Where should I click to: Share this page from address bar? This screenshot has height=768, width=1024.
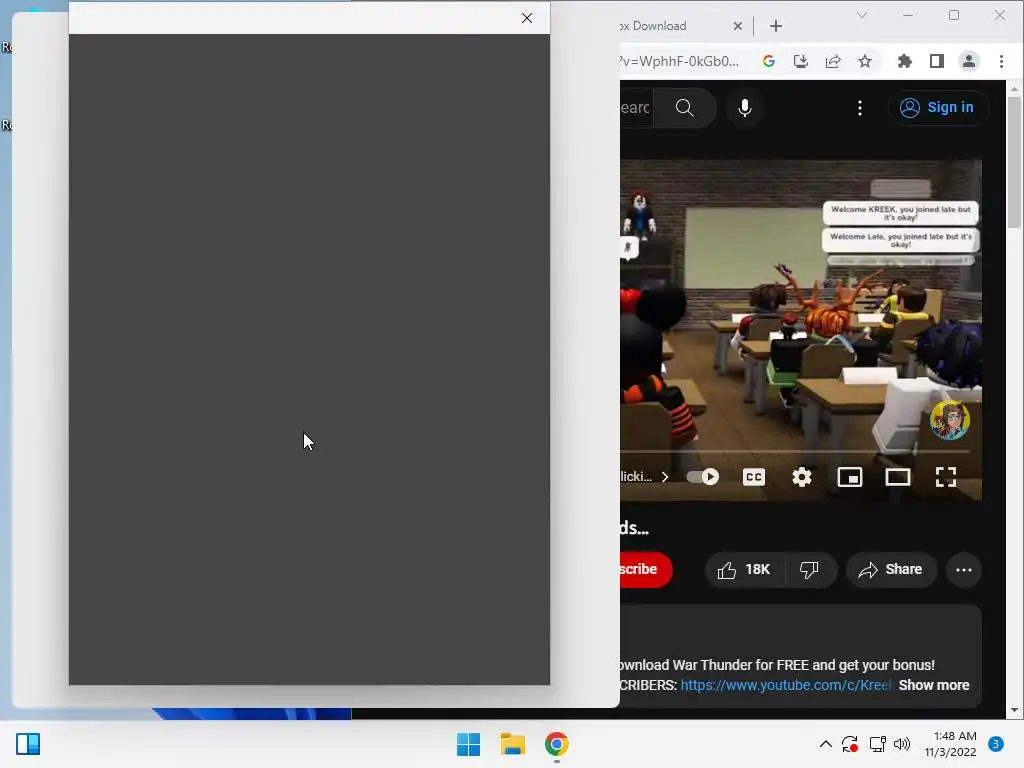pyautogui.click(x=833, y=61)
